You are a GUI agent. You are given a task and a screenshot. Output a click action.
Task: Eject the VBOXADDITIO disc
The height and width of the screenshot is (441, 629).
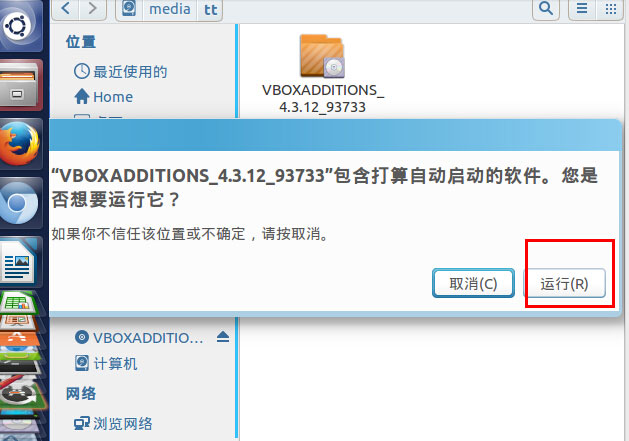point(223,337)
